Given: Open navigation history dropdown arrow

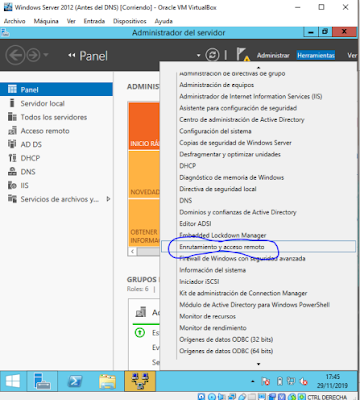Looking at the screenshot, I should [46, 55].
